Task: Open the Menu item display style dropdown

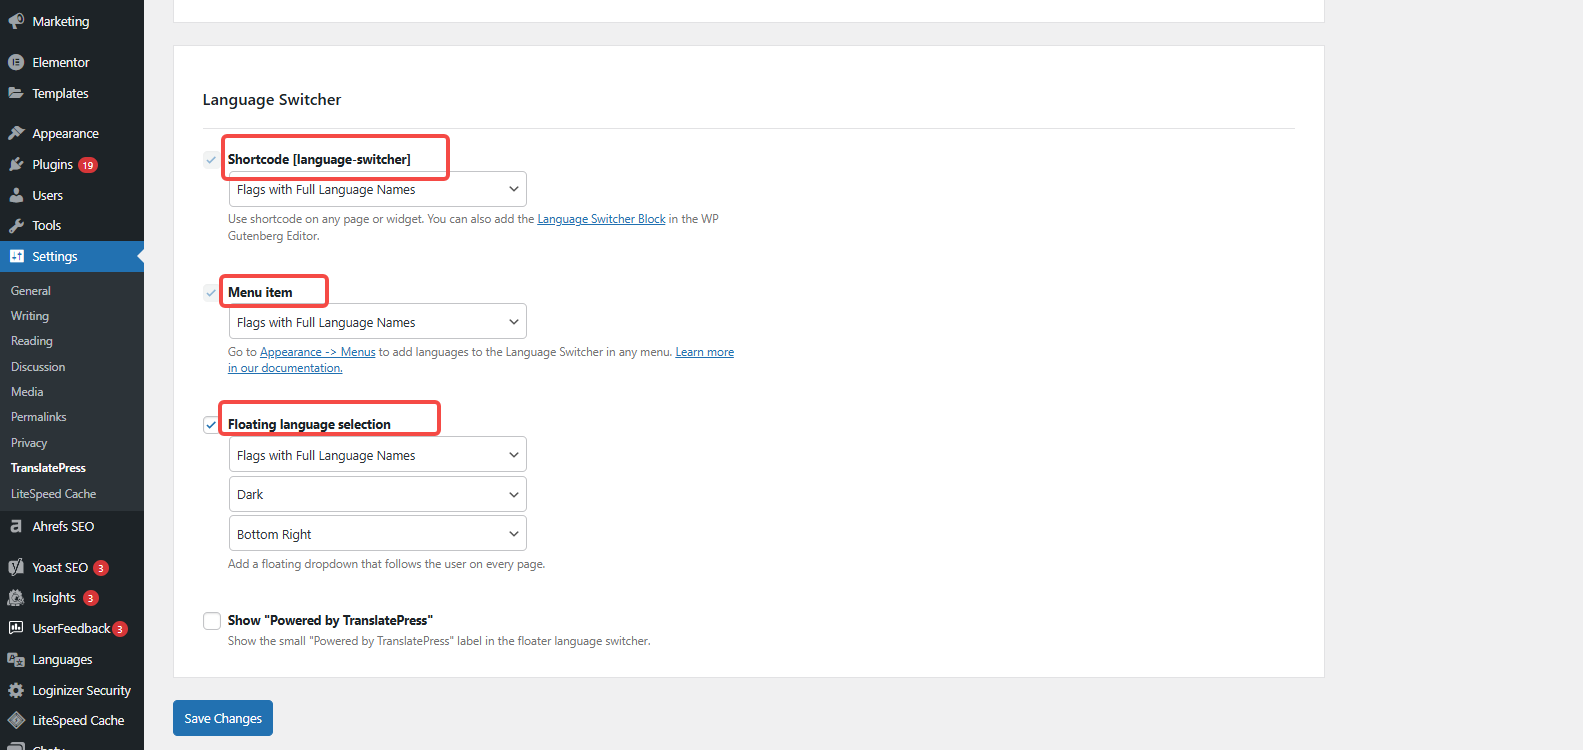Action: pos(377,323)
